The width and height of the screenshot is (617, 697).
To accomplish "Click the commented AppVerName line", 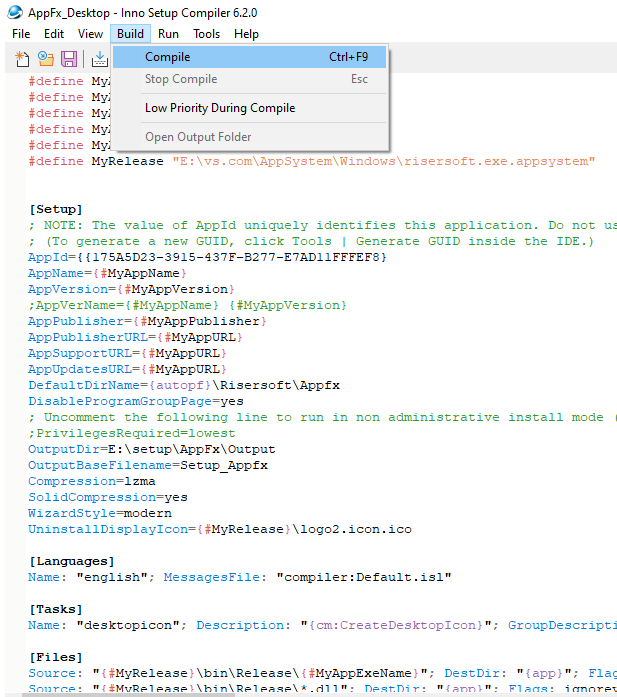I will point(187,305).
